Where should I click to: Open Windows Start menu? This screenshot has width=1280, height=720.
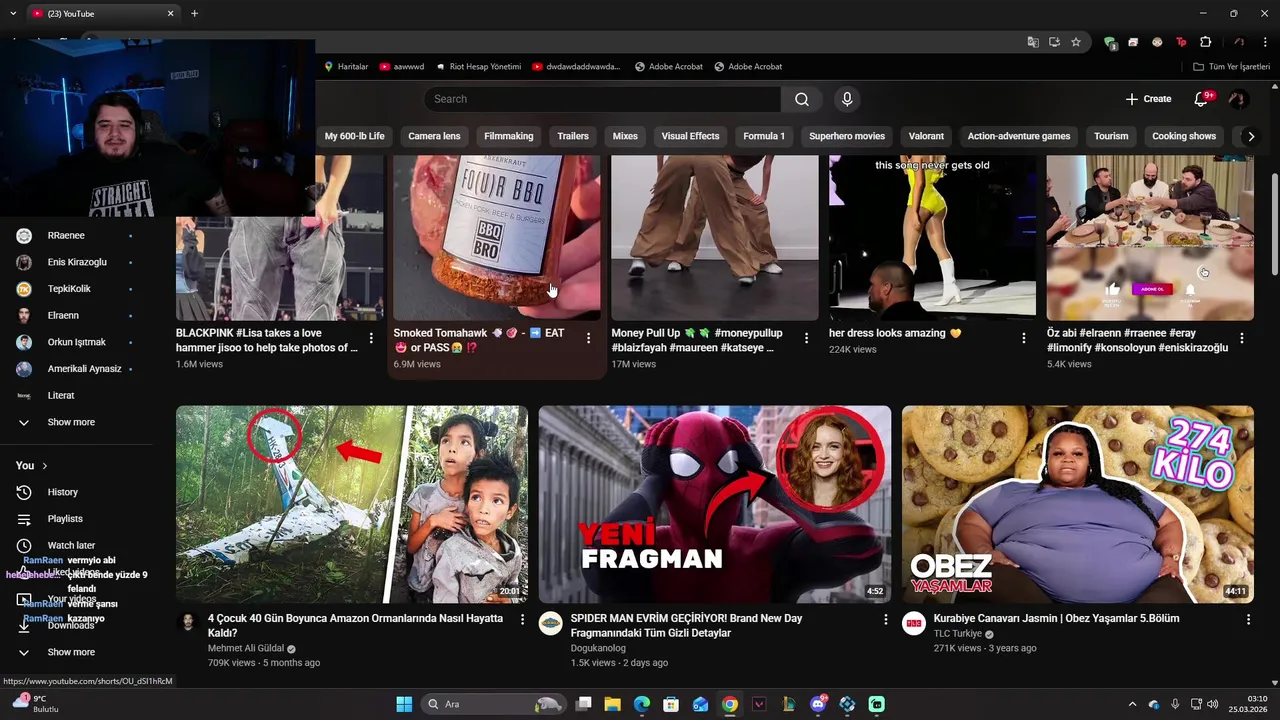coord(404,704)
